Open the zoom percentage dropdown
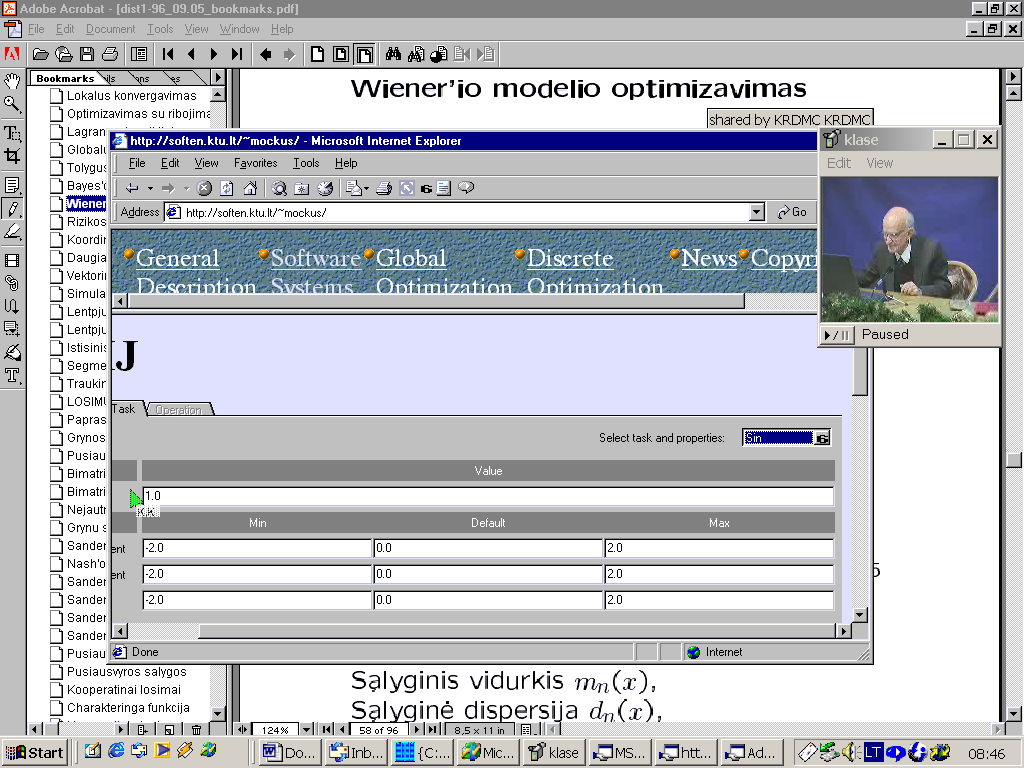Image resolution: width=1024 pixels, height=768 pixels. click(306, 730)
